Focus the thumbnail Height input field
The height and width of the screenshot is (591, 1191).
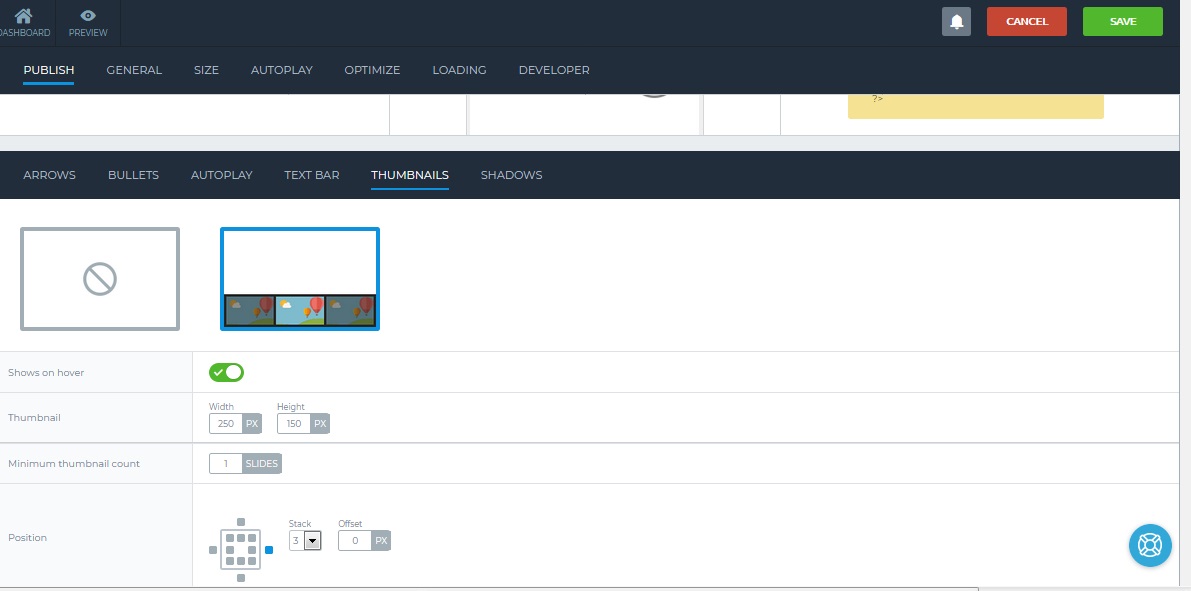[x=294, y=424]
